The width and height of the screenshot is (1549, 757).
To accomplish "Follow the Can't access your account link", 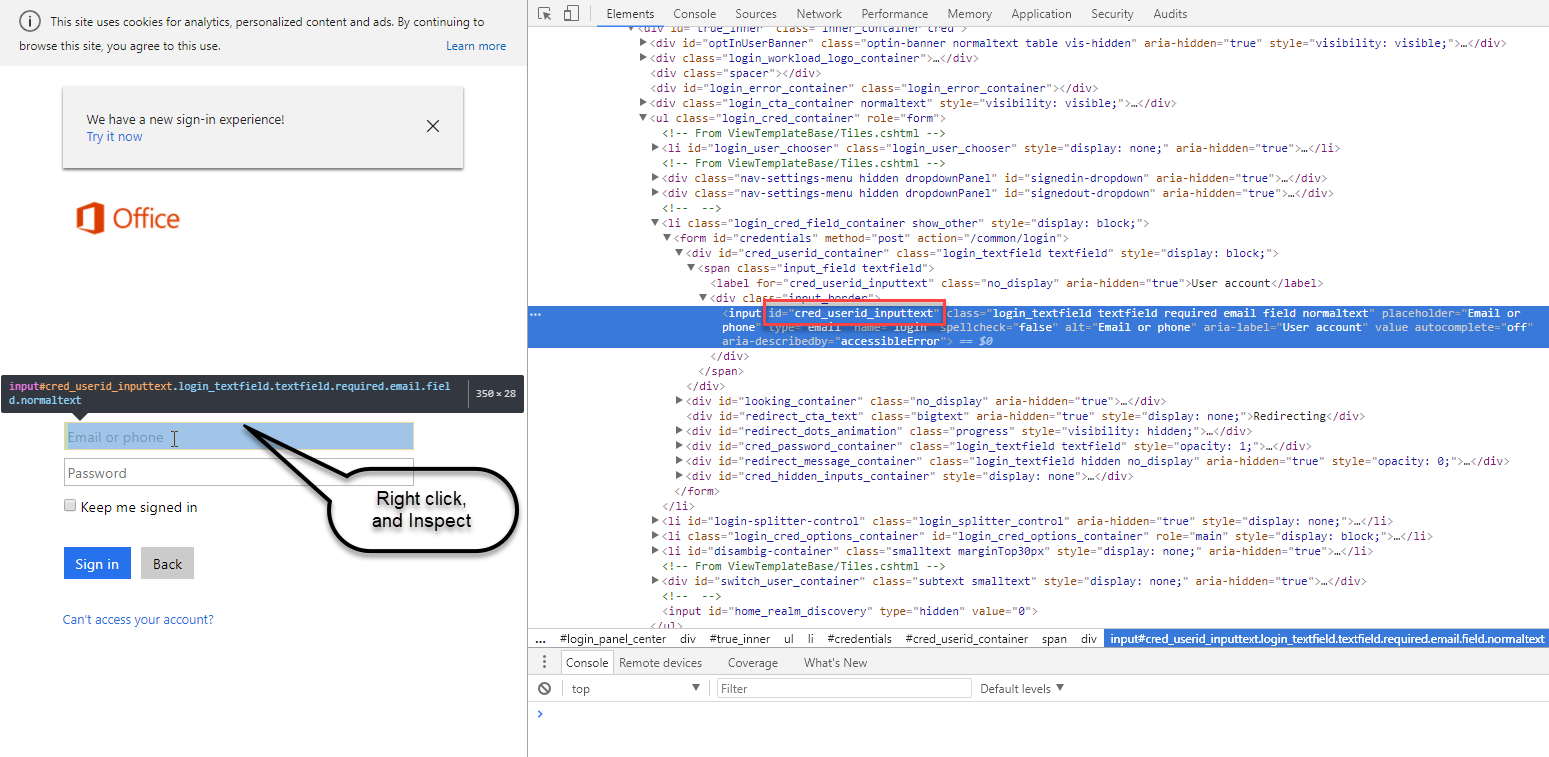I will [138, 620].
